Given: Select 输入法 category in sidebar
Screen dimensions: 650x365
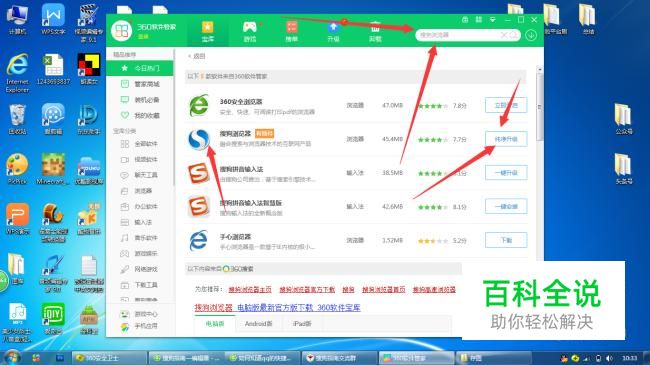Looking at the screenshot, I should 140,222.
